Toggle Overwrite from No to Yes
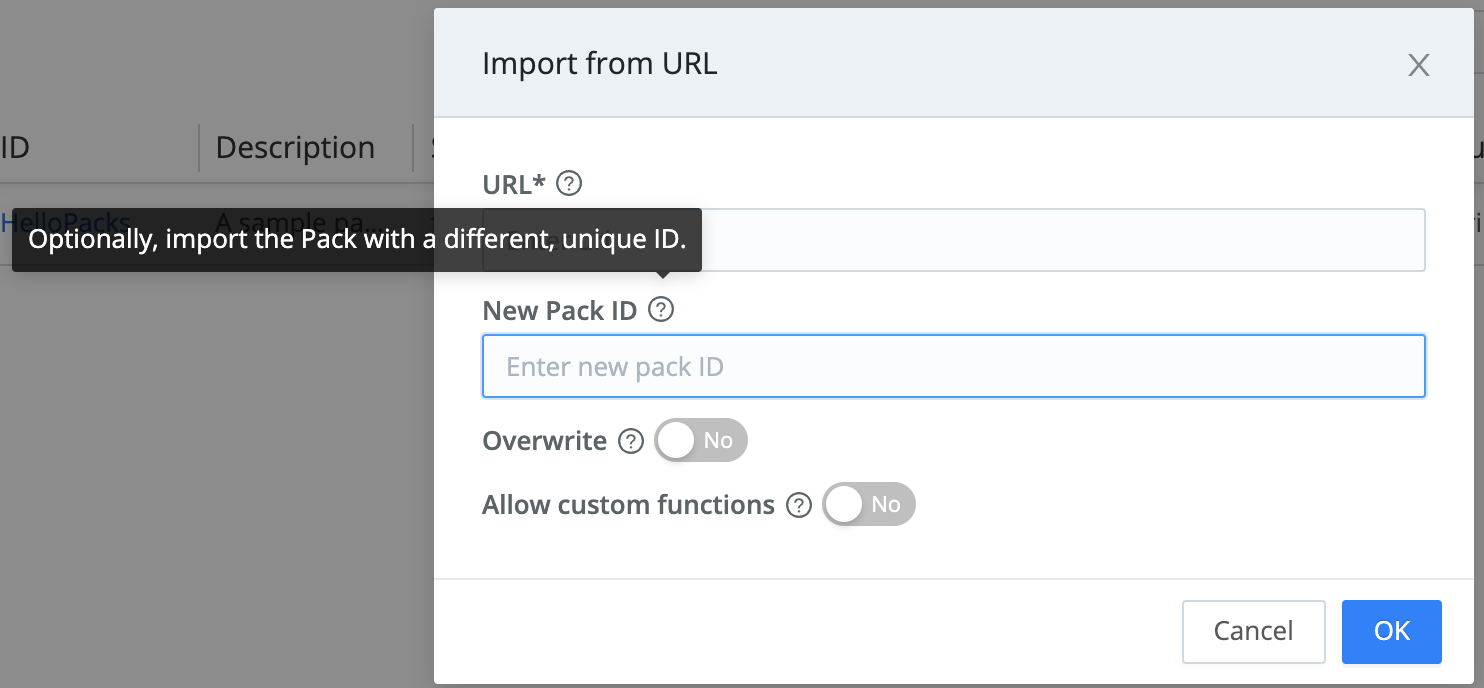 [700, 440]
